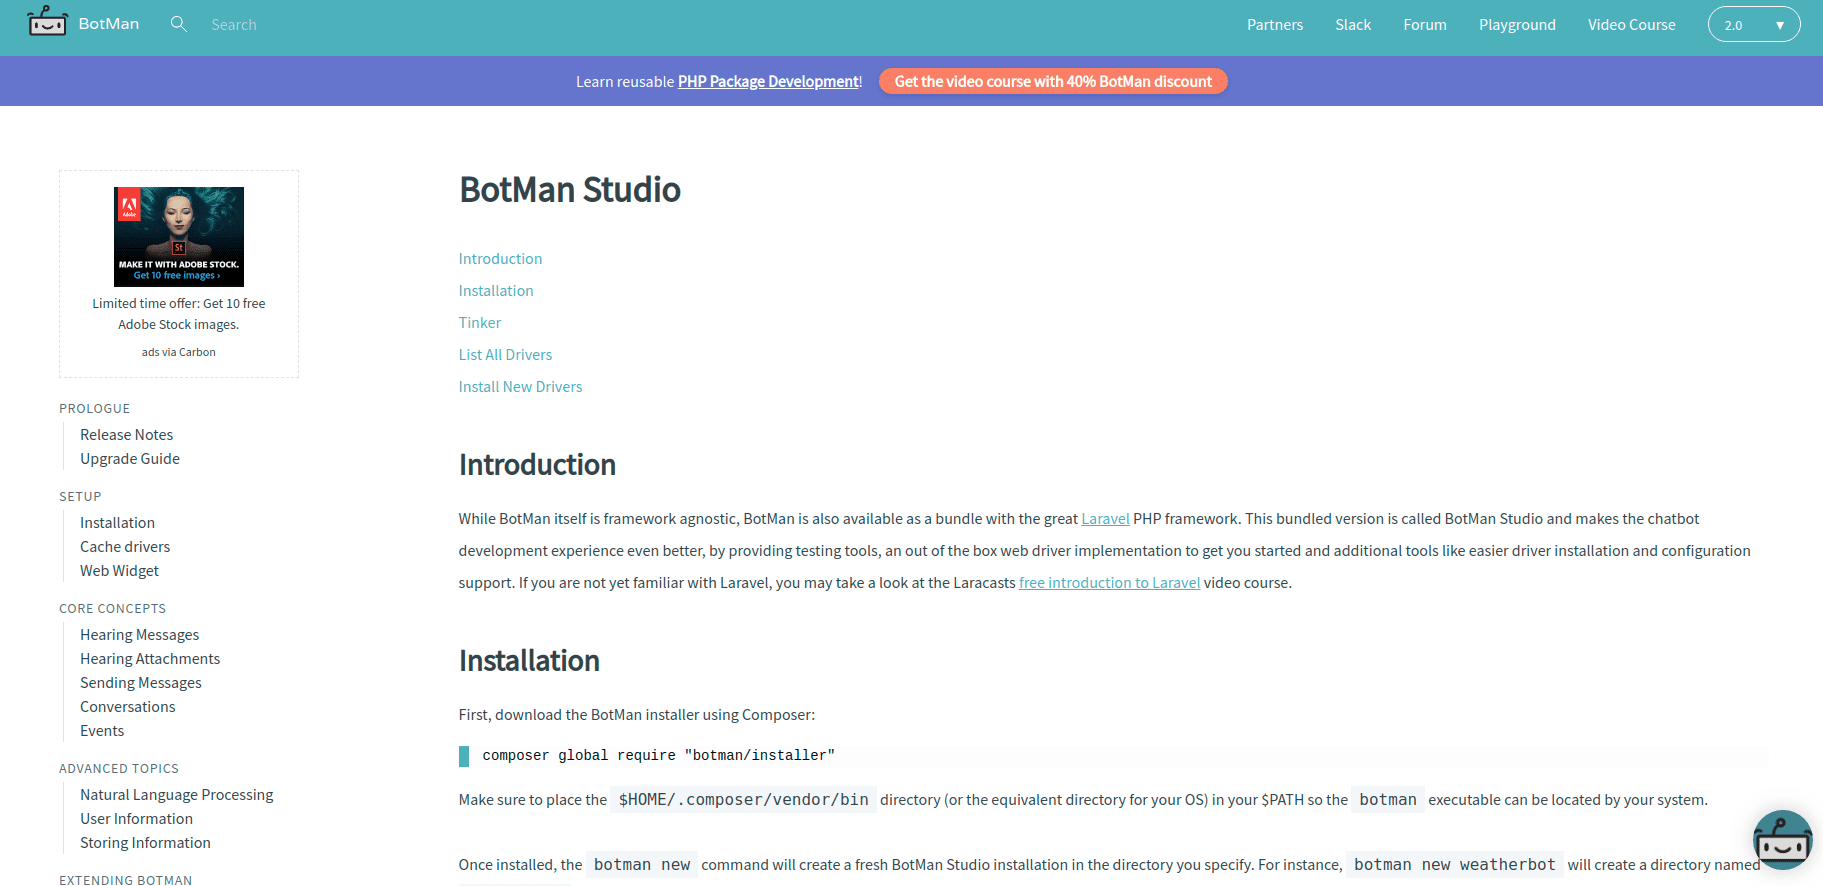This screenshot has height=886, width=1823.
Task: Jump to Introduction in page contents
Action: (x=500, y=259)
